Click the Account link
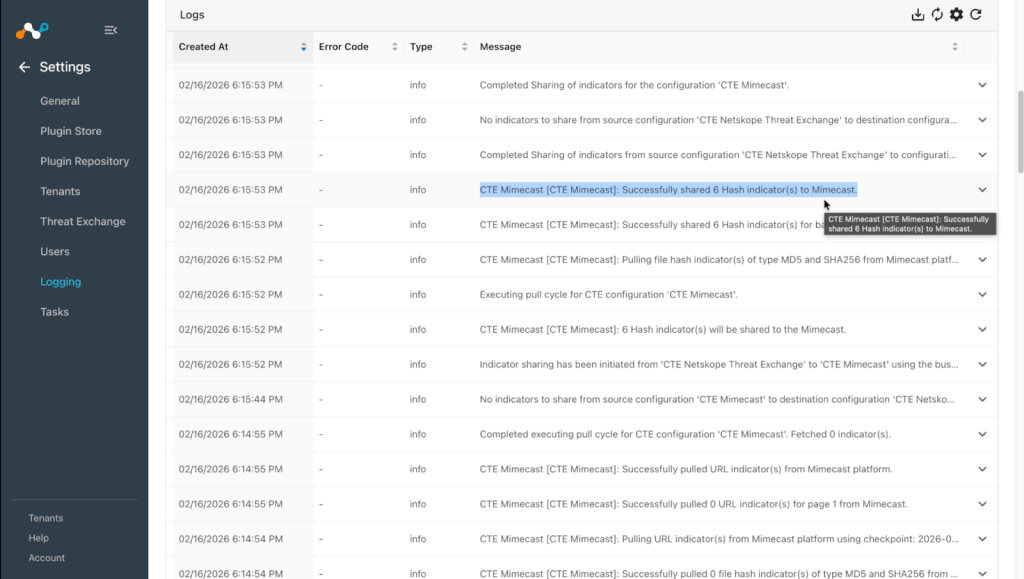The image size is (1024, 579). click(46, 558)
